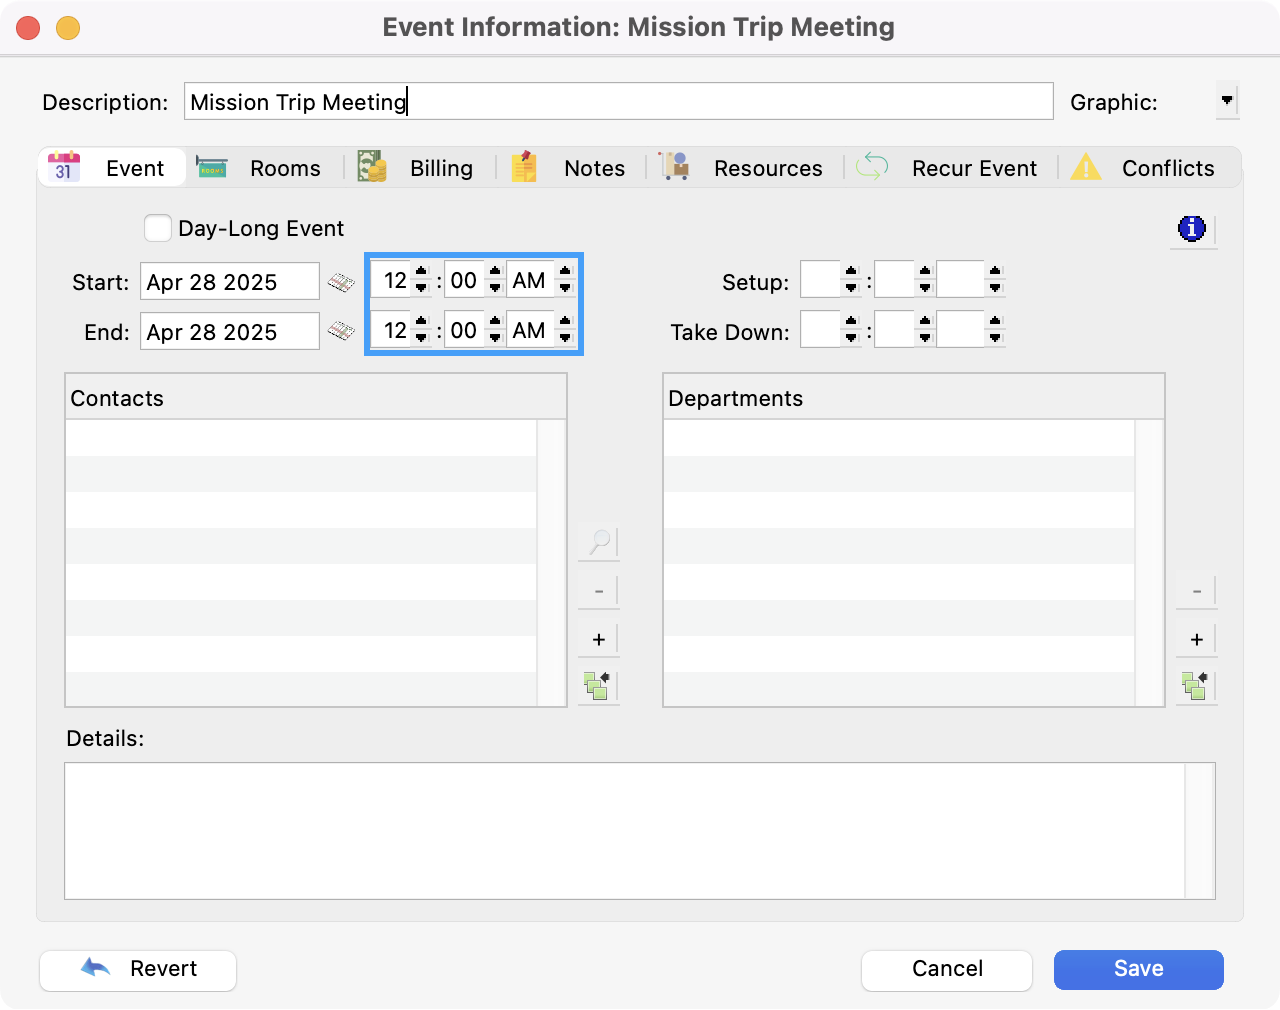
Task: Click the Contacts group assignment icon
Action: tap(598, 686)
